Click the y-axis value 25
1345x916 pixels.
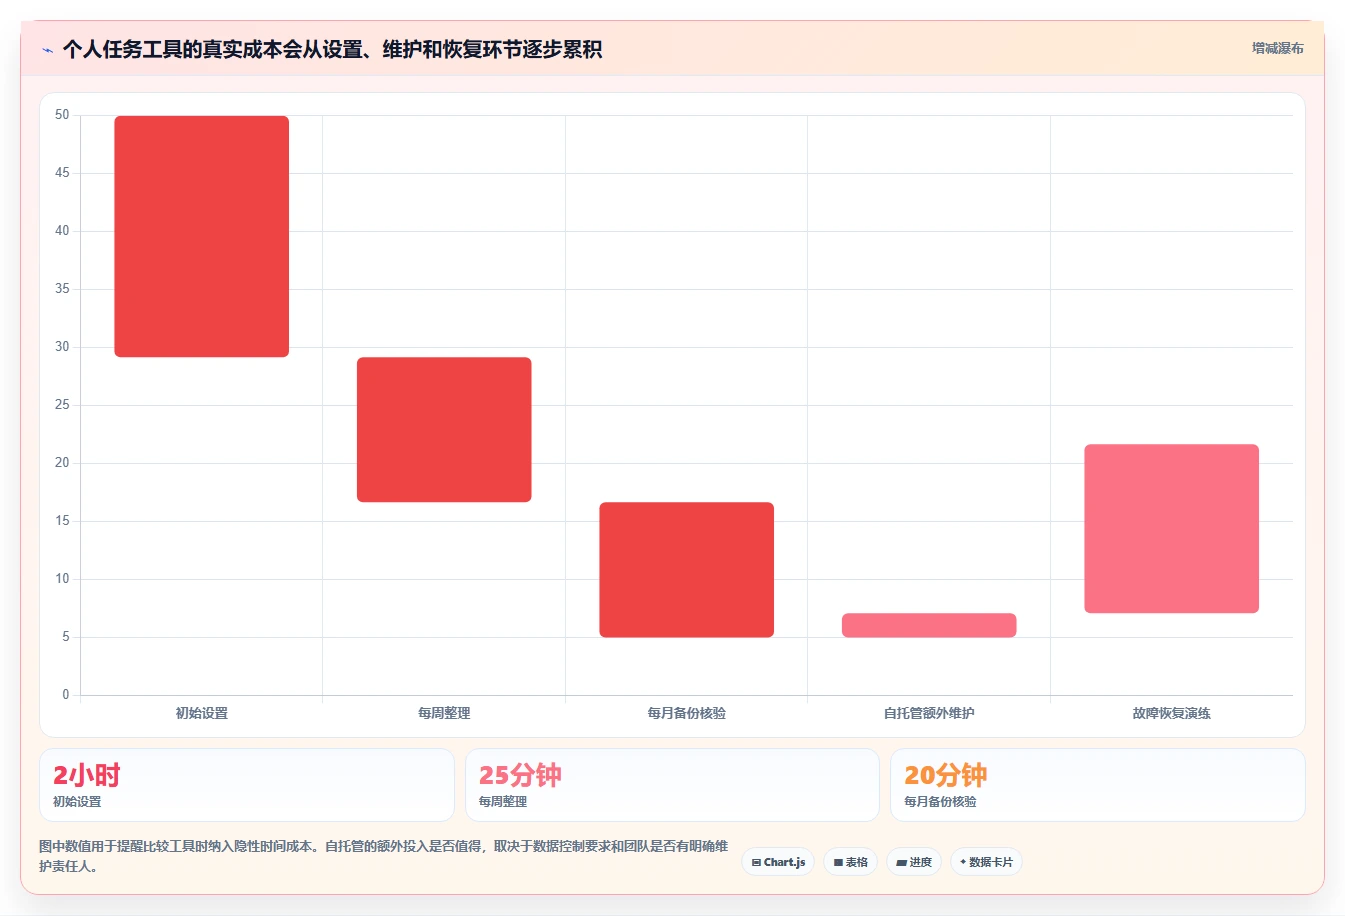click(62, 405)
